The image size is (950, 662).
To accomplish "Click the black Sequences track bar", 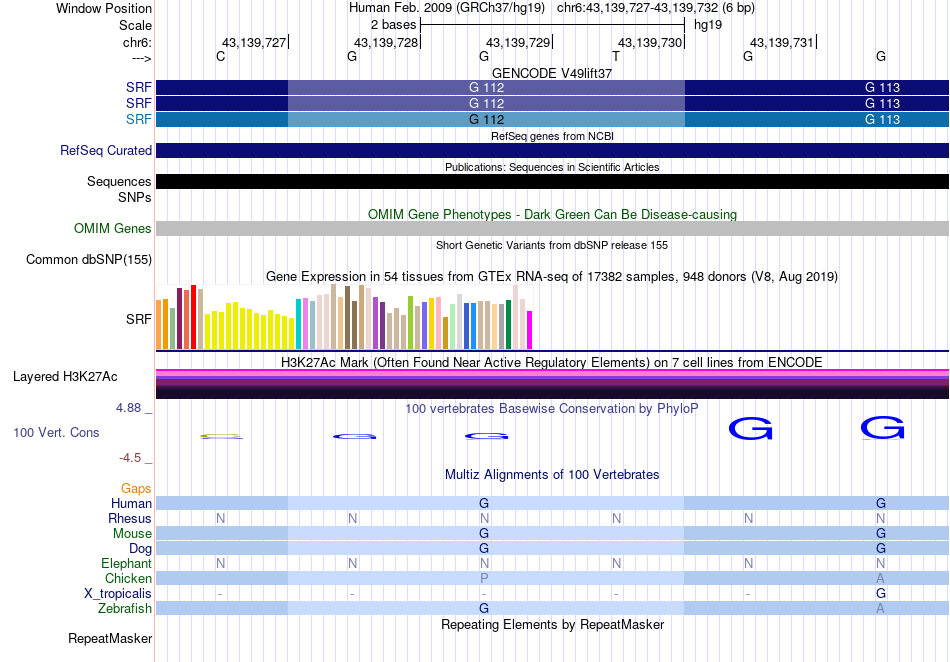I will click(x=552, y=181).
